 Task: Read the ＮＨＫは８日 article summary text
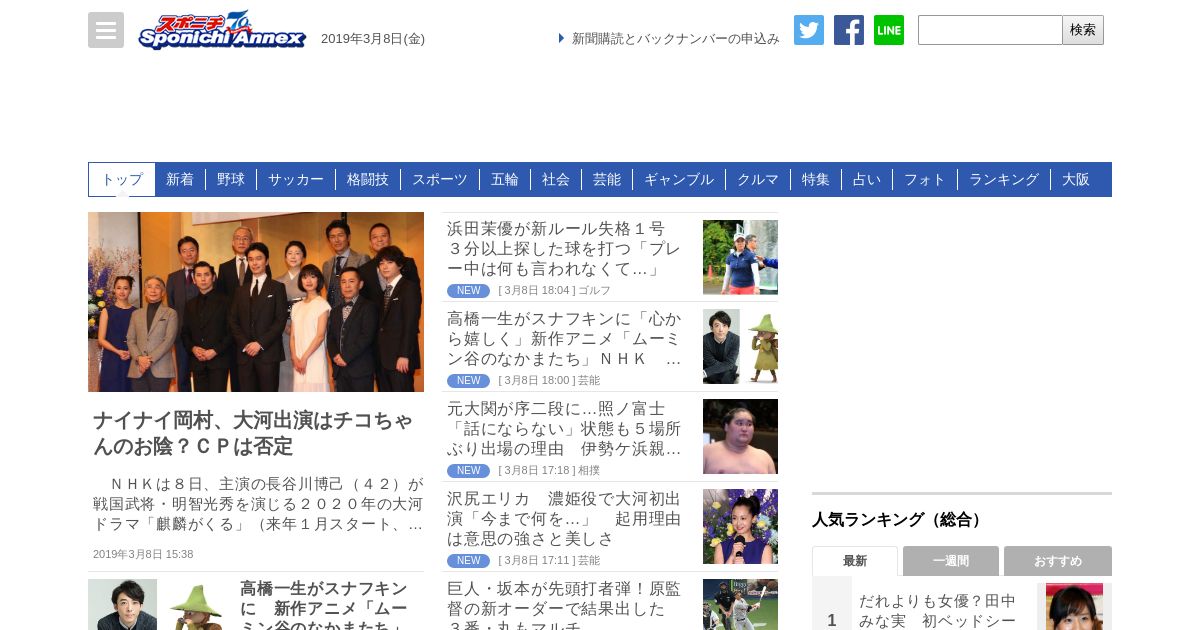pos(258,504)
